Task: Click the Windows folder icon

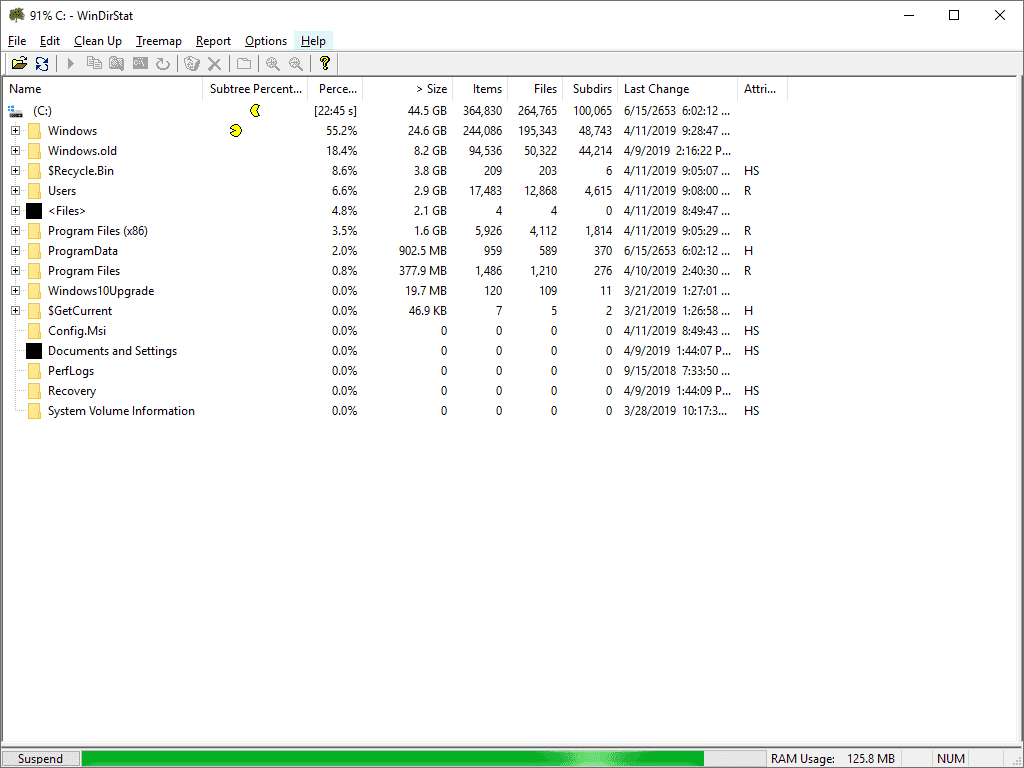Action: 34,131
